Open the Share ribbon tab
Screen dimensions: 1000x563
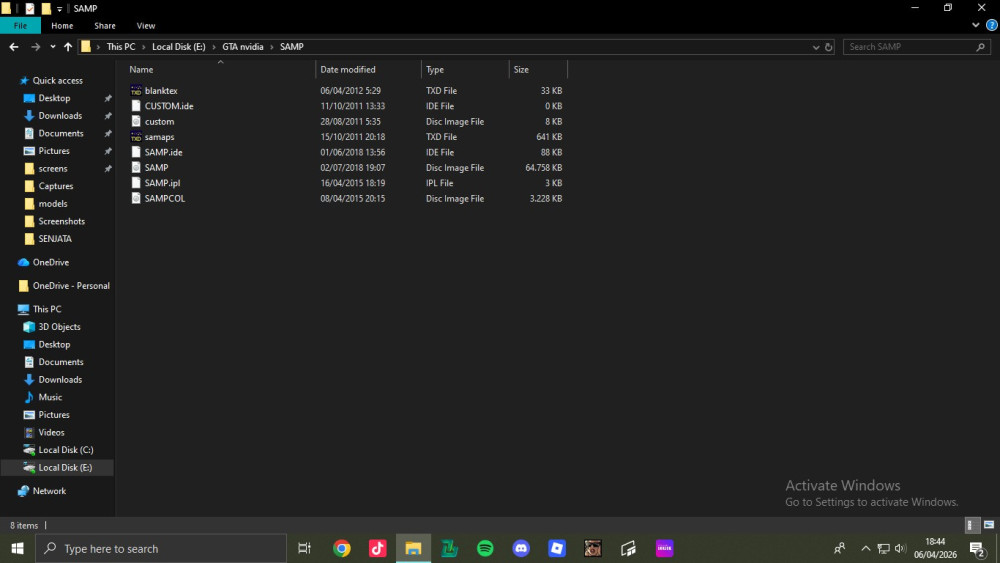[x=105, y=26]
